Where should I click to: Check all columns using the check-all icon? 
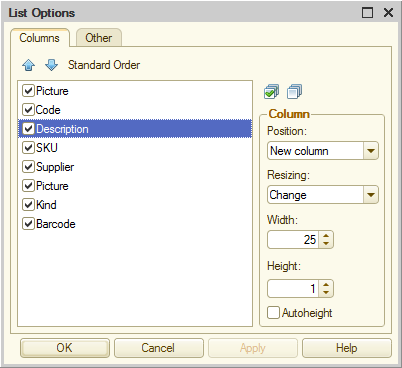271,92
